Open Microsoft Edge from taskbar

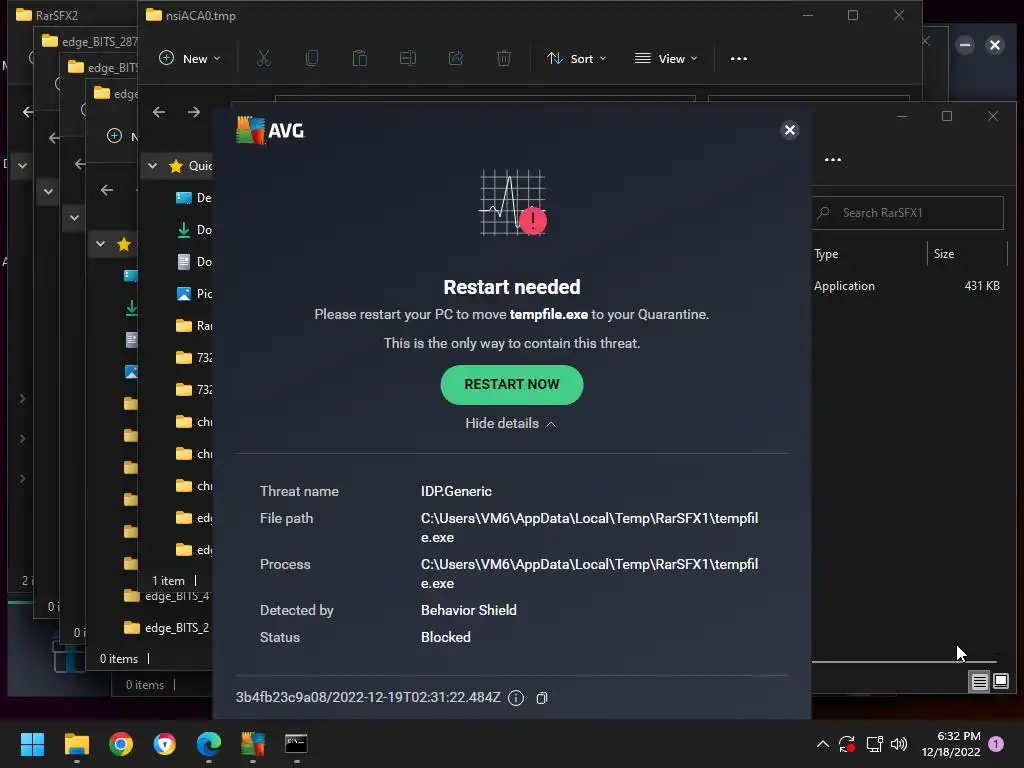coord(209,744)
